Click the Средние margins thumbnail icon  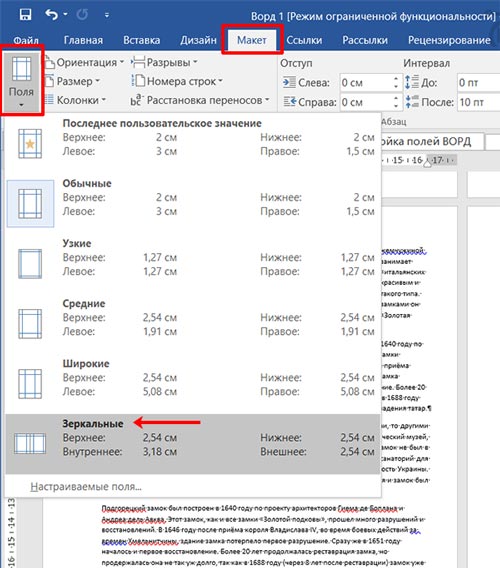point(30,324)
